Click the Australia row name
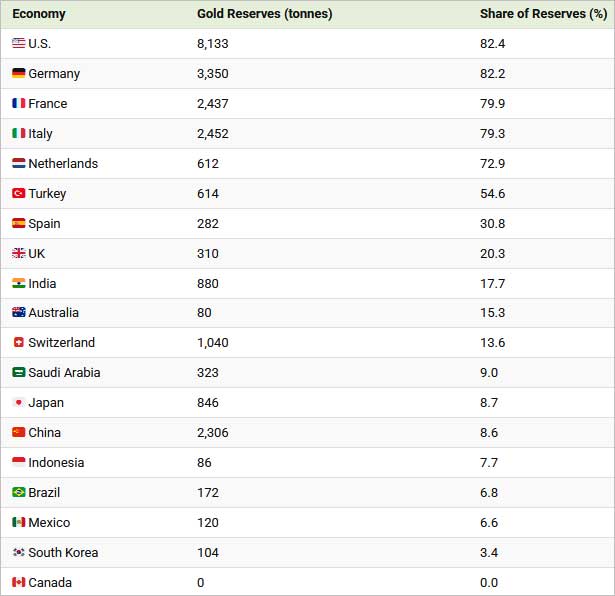 coord(53,313)
